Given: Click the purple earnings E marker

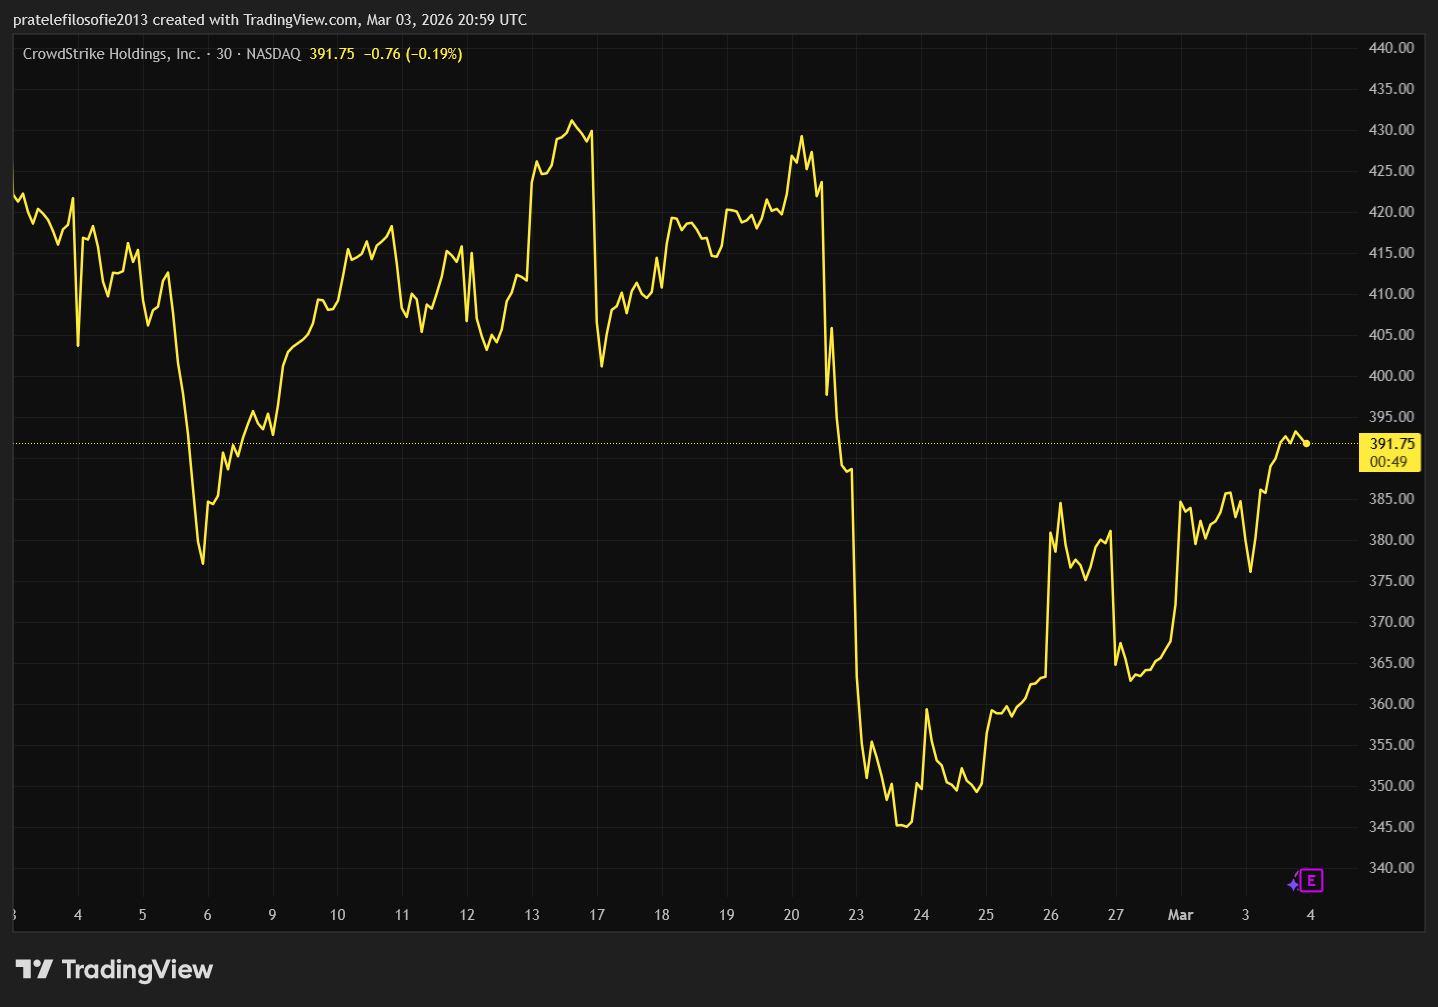Looking at the screenshot, I should tap(1311, 881).
